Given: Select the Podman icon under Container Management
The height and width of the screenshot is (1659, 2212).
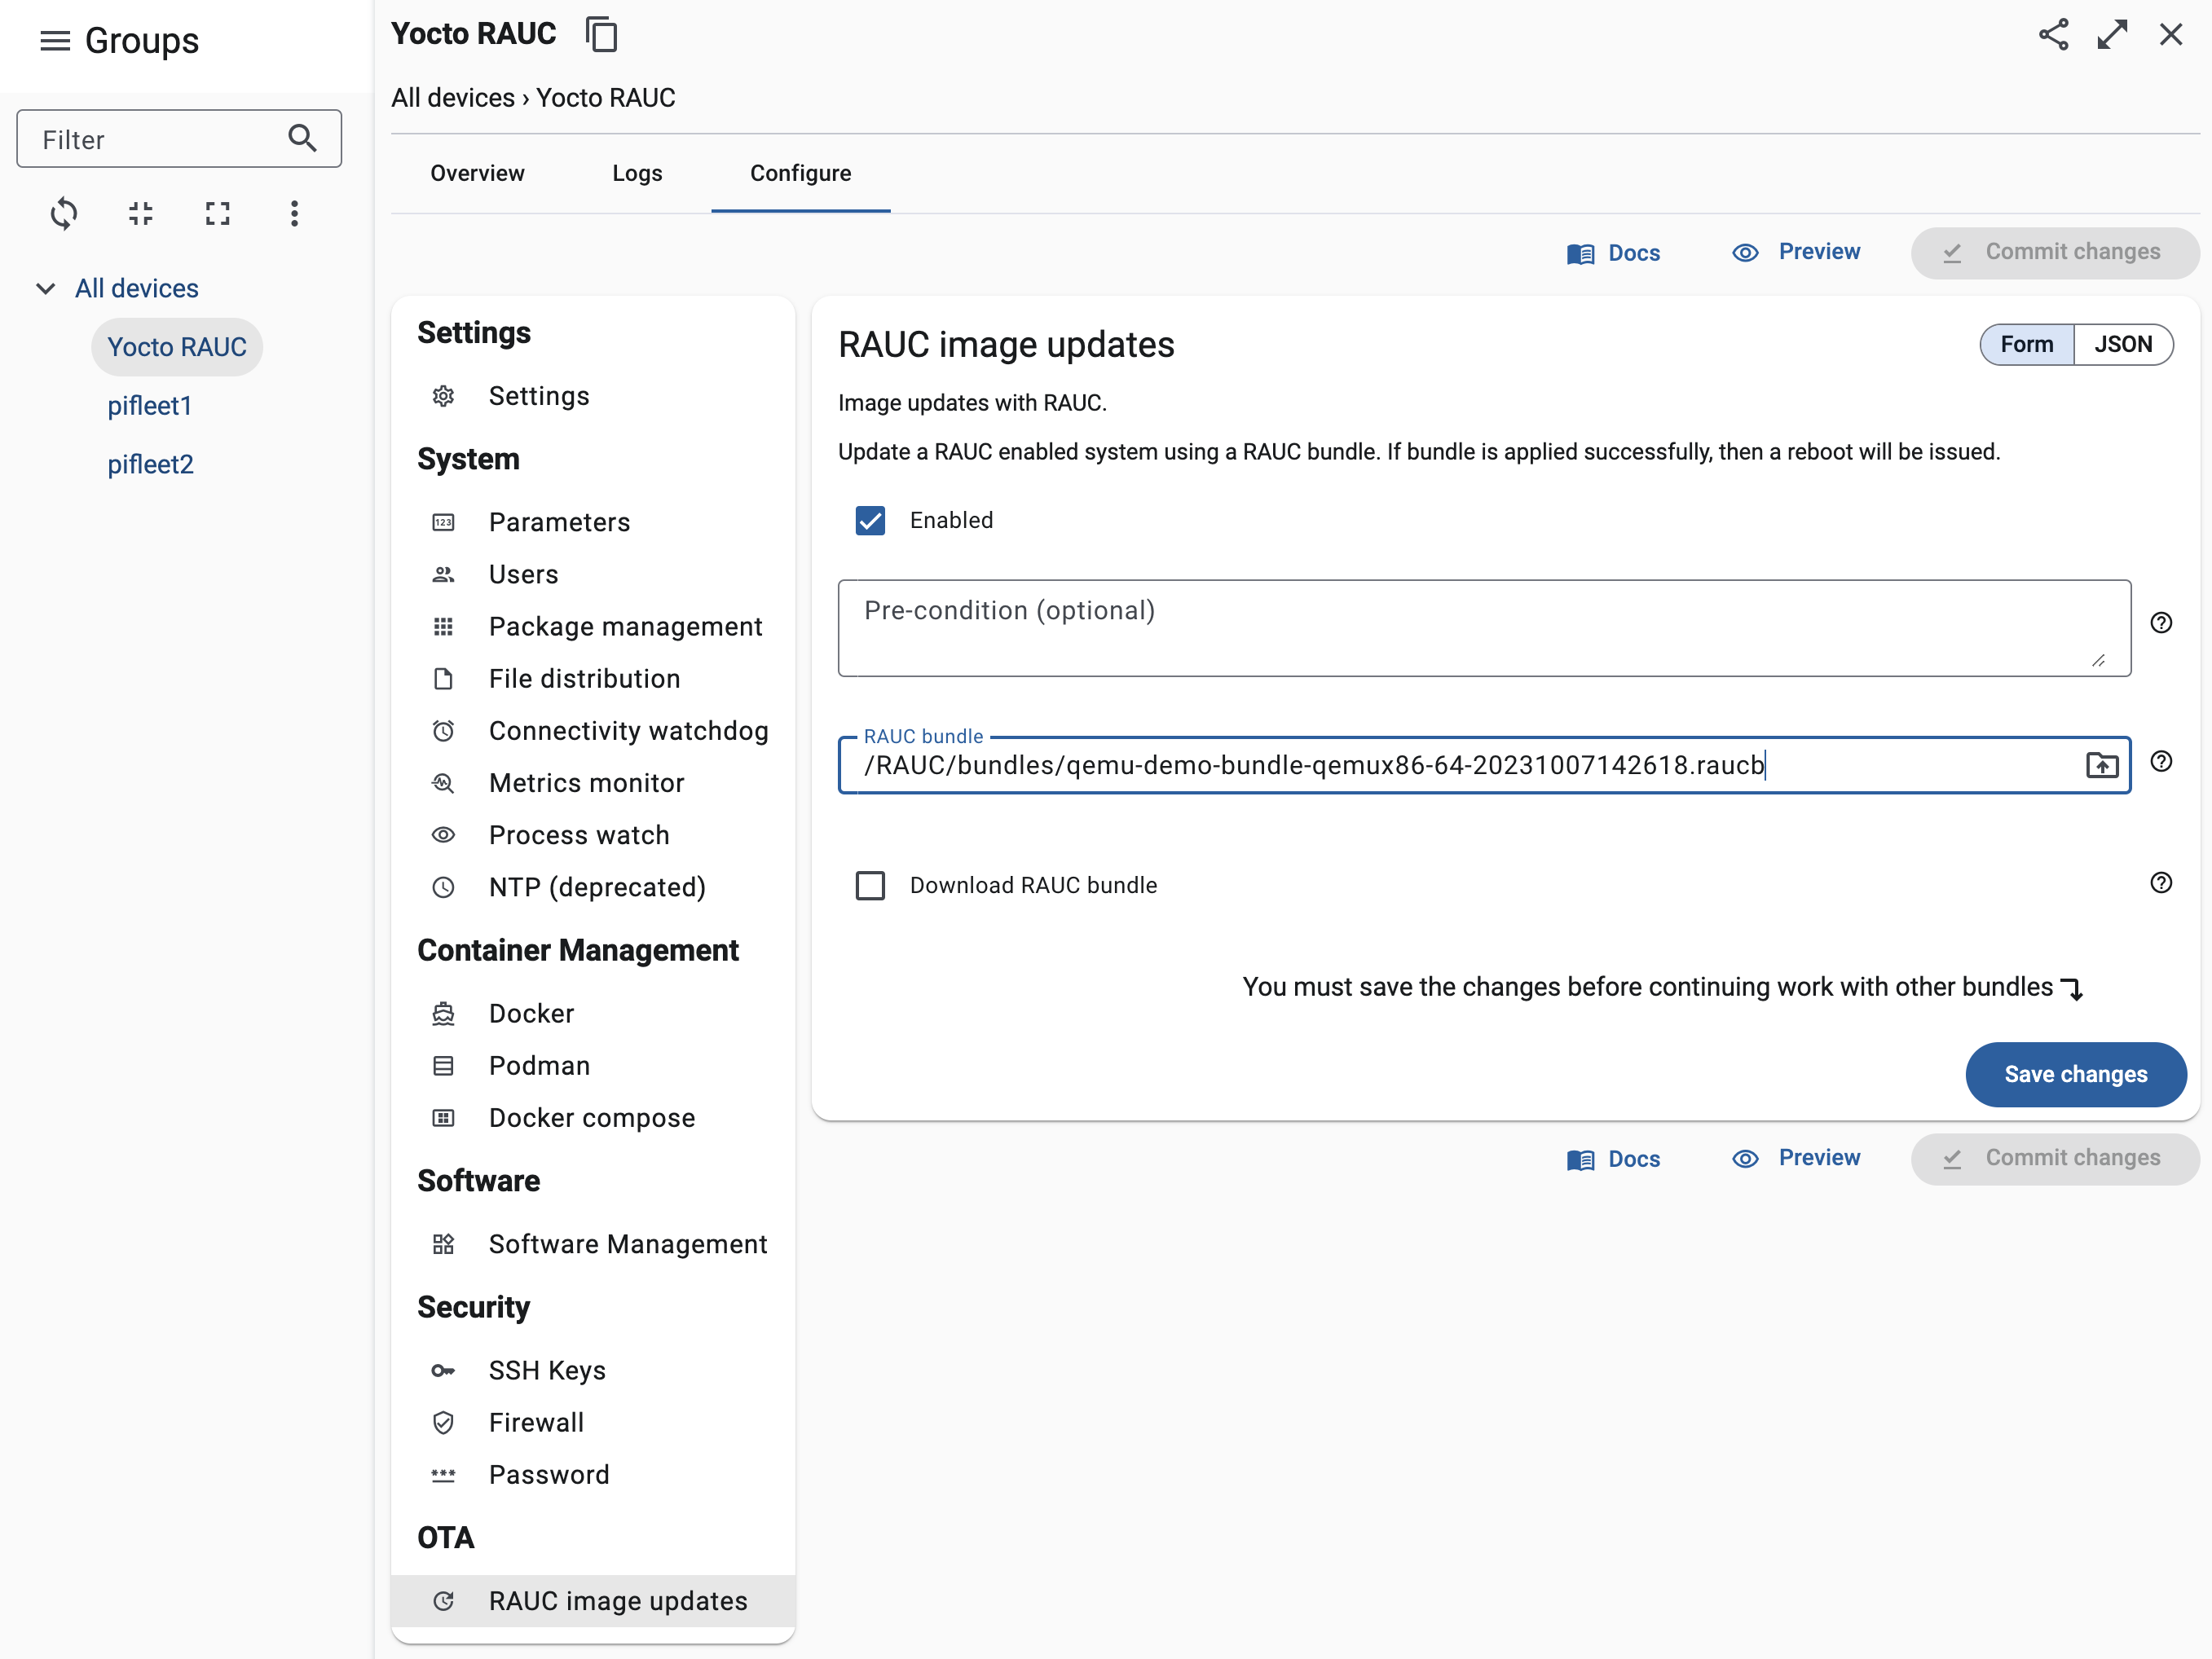Looking at the screenshot, I should click(443, 1065).
